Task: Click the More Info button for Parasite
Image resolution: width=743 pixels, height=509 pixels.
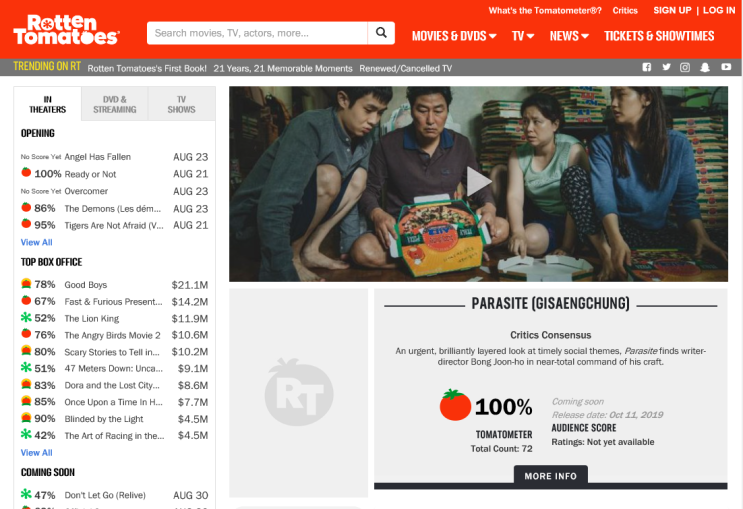Action: [551, 476]
